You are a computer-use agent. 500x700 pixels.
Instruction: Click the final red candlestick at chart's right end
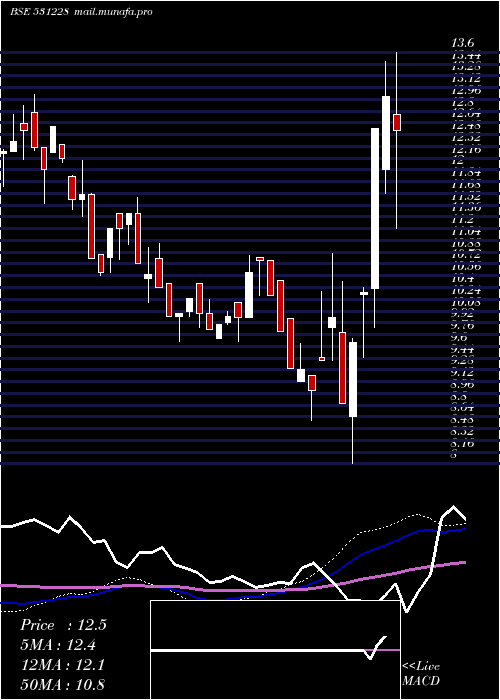point(397,122)
